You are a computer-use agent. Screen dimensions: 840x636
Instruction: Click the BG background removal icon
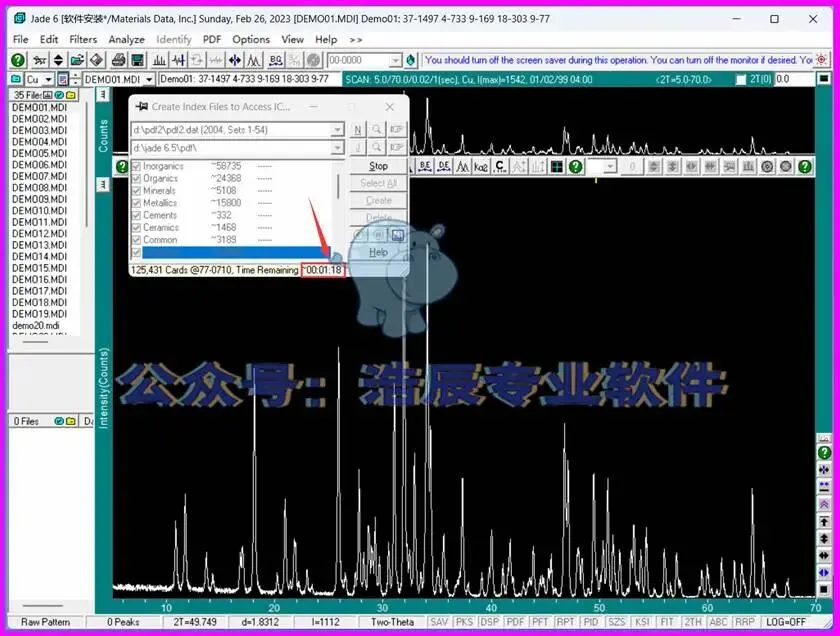coord(275,60)
